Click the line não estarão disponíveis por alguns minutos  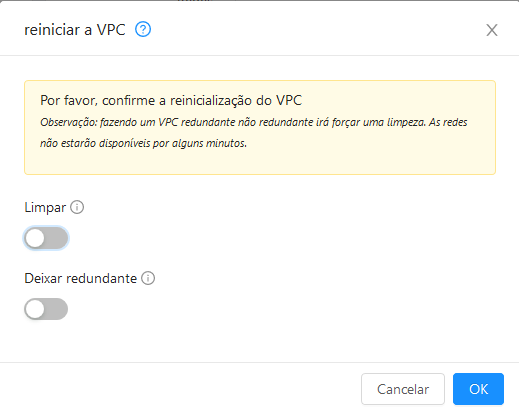[143, 143]
